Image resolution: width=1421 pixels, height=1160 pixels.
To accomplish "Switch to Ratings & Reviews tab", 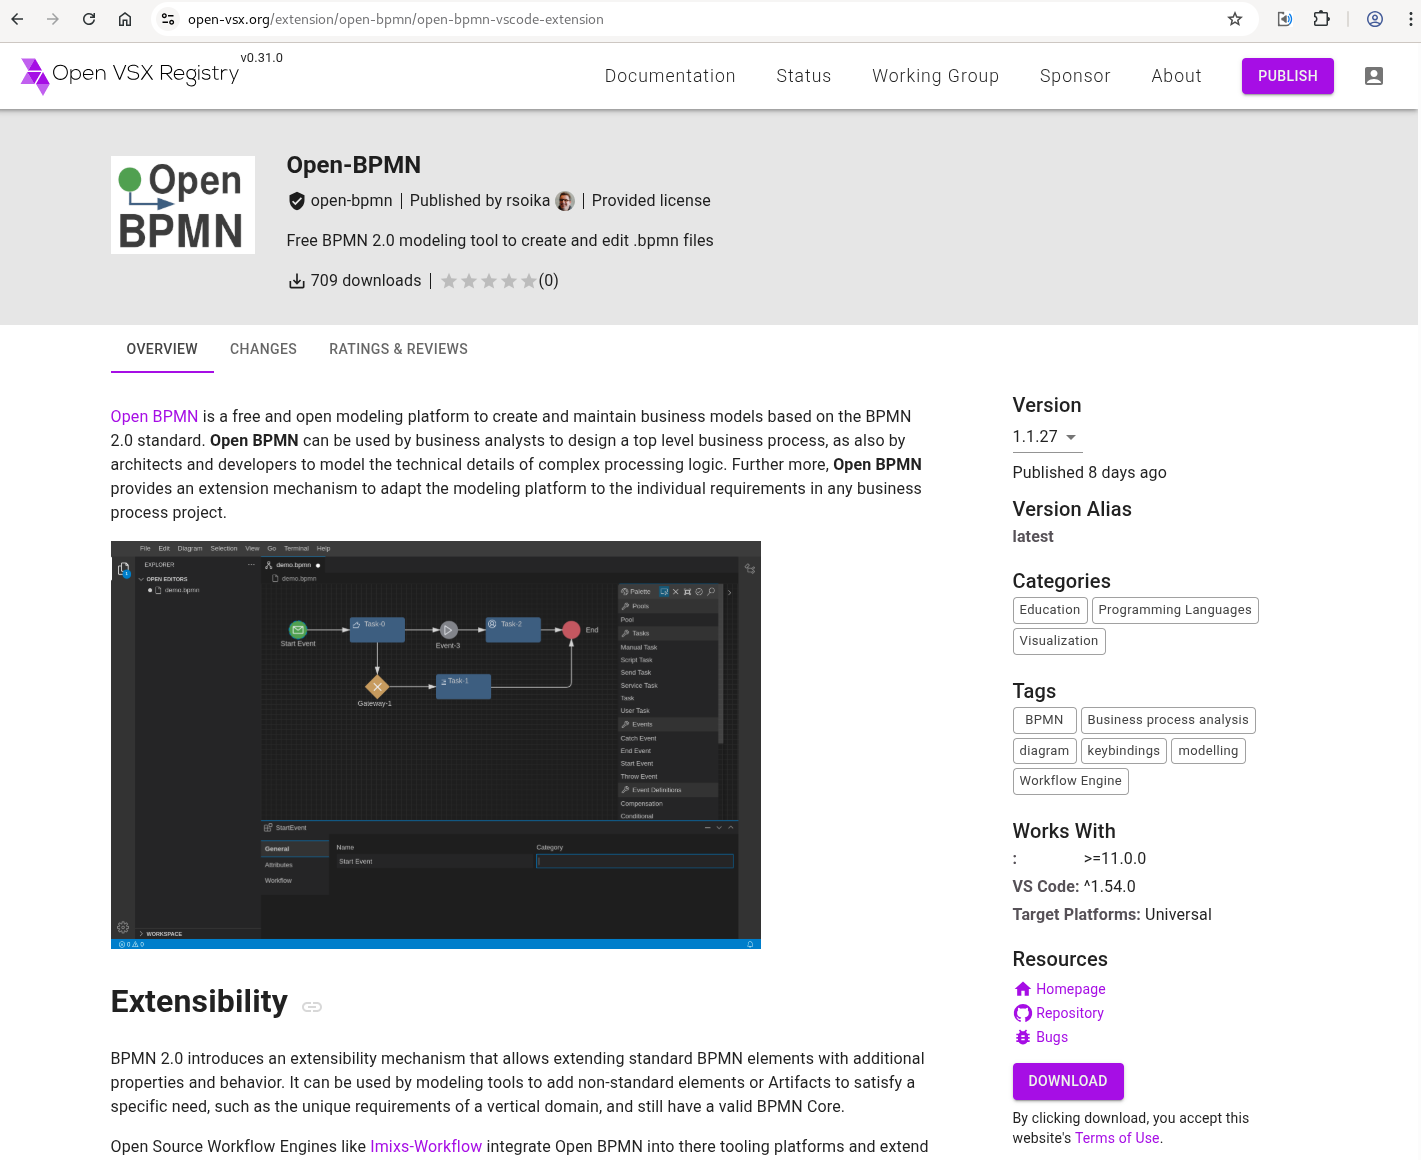I will (x=398, y=349).
